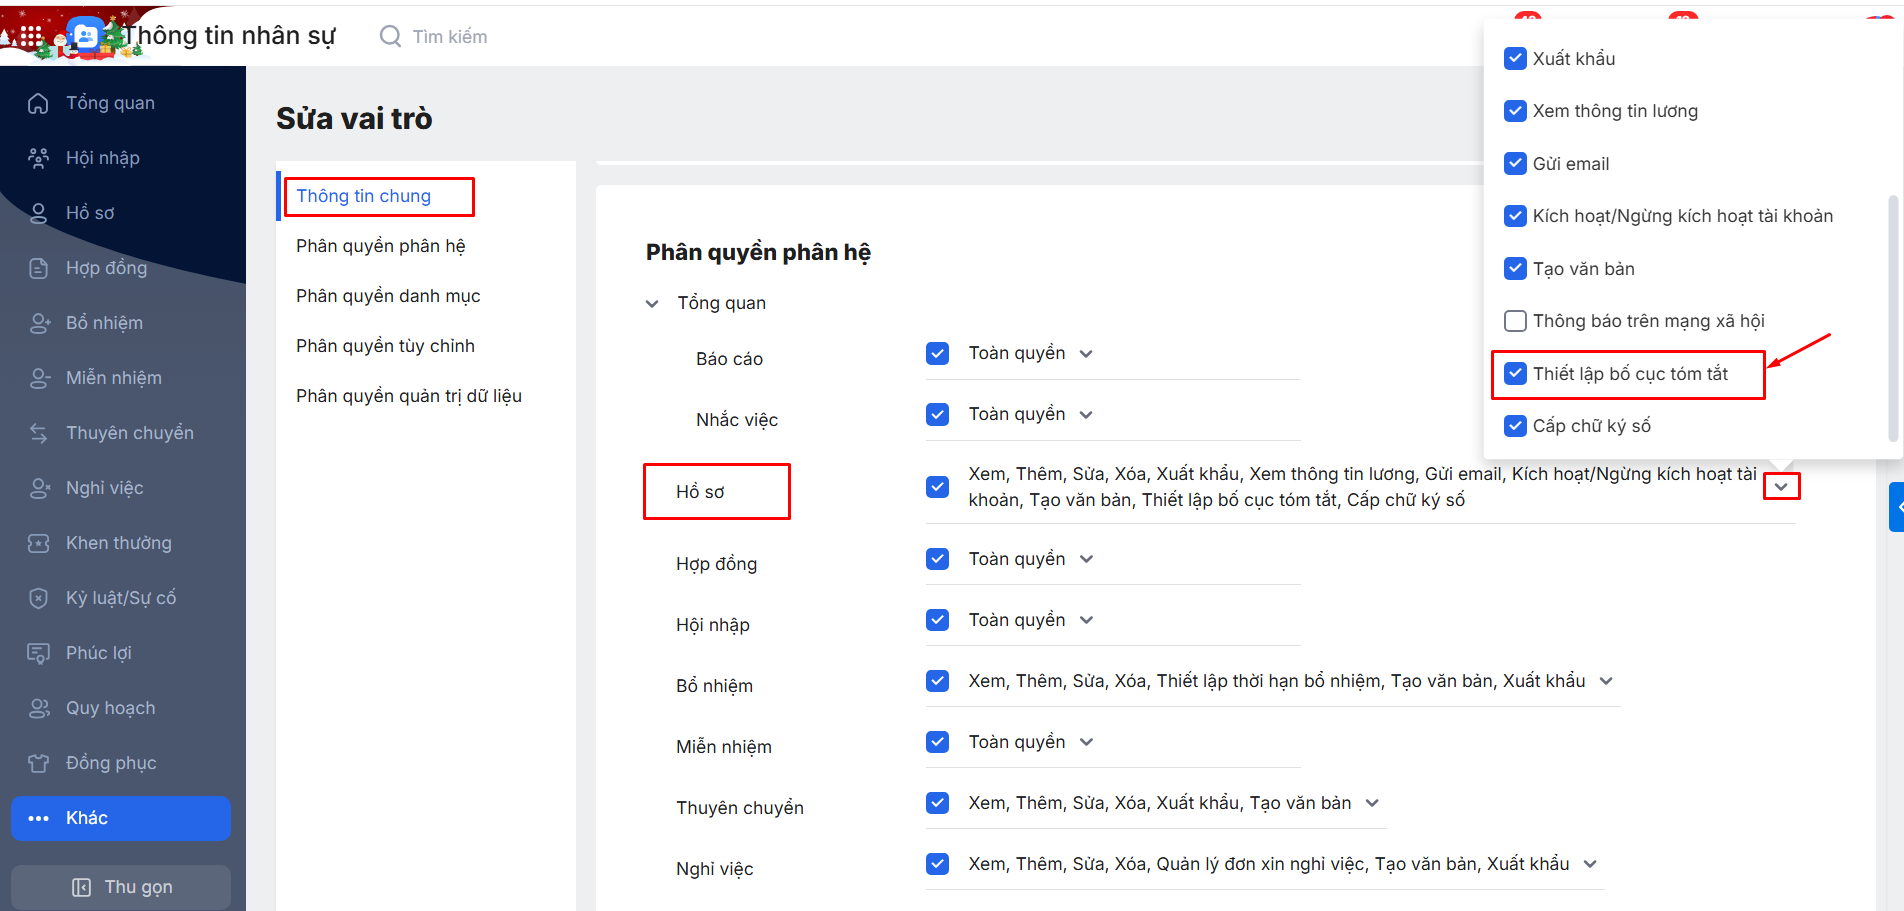Open the app launcher grid icon
This screenshot has height=911, width=1904.
31,36
